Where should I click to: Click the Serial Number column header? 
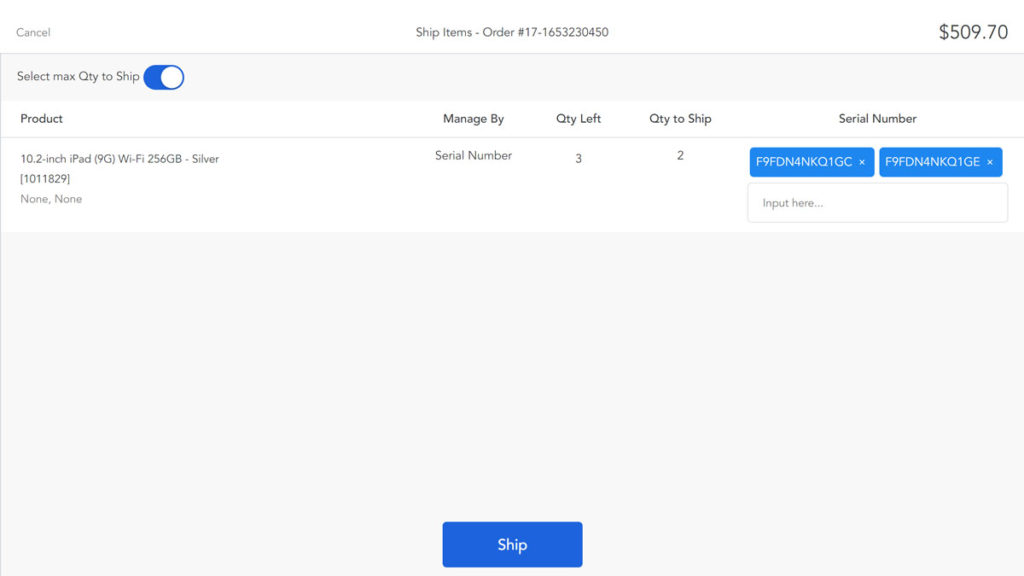[877, 118]
